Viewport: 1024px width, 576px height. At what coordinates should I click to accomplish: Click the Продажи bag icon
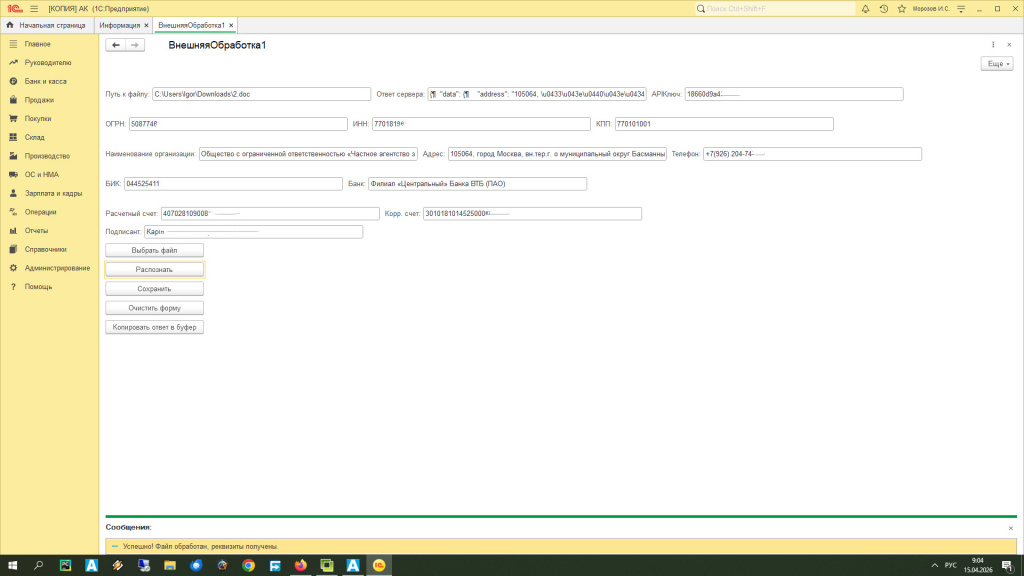pos(13,100)
